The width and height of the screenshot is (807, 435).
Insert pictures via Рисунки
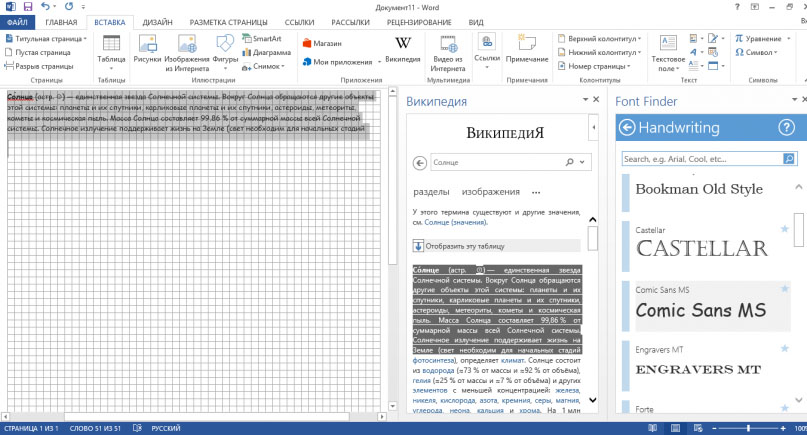click(x=147, y=50)
